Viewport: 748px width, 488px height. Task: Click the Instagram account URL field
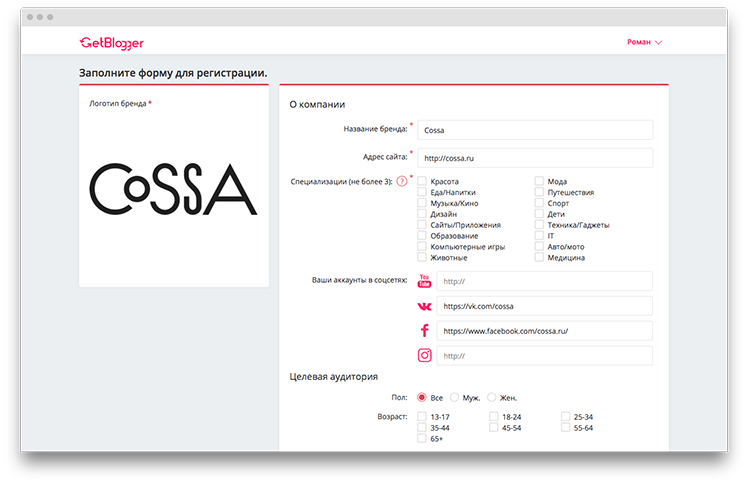coord(544,355)
